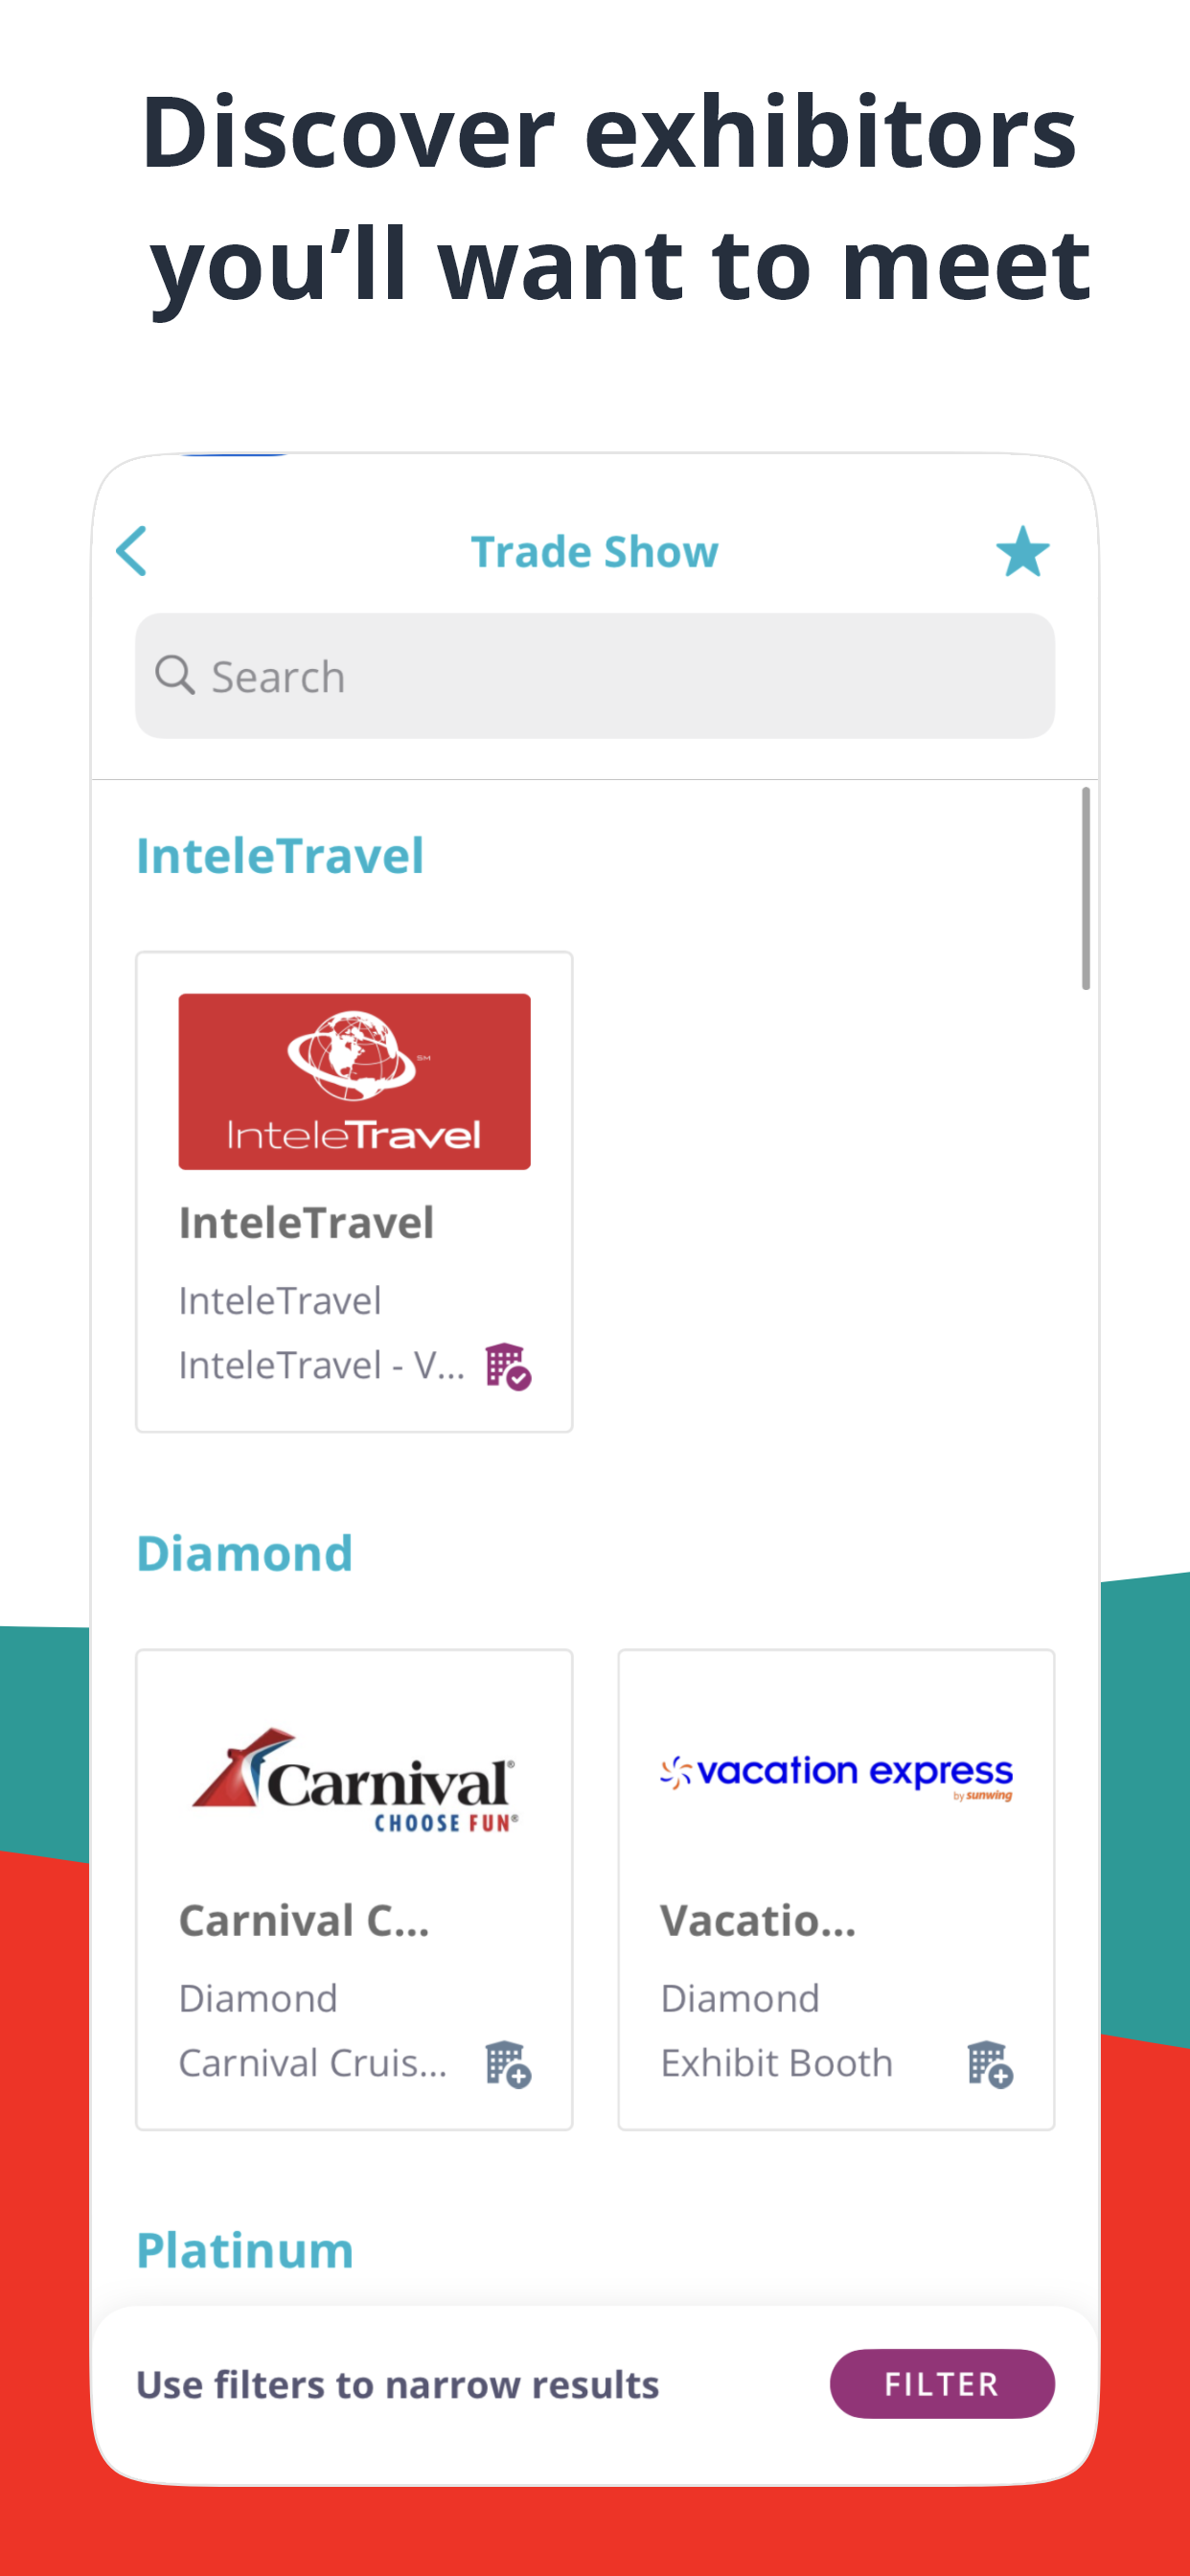Tap the Exhibit Booth label
Viewport: 1190px width, 2576px height.
[776, 2063]
